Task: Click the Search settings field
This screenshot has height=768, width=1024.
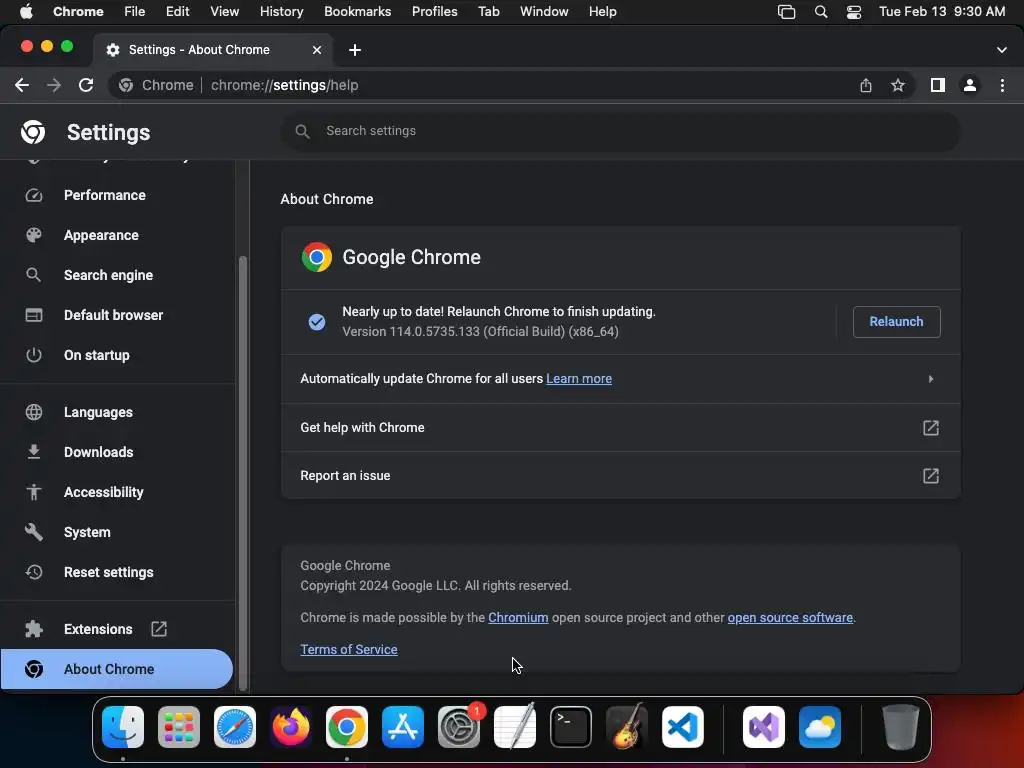Action: point(620,131)
